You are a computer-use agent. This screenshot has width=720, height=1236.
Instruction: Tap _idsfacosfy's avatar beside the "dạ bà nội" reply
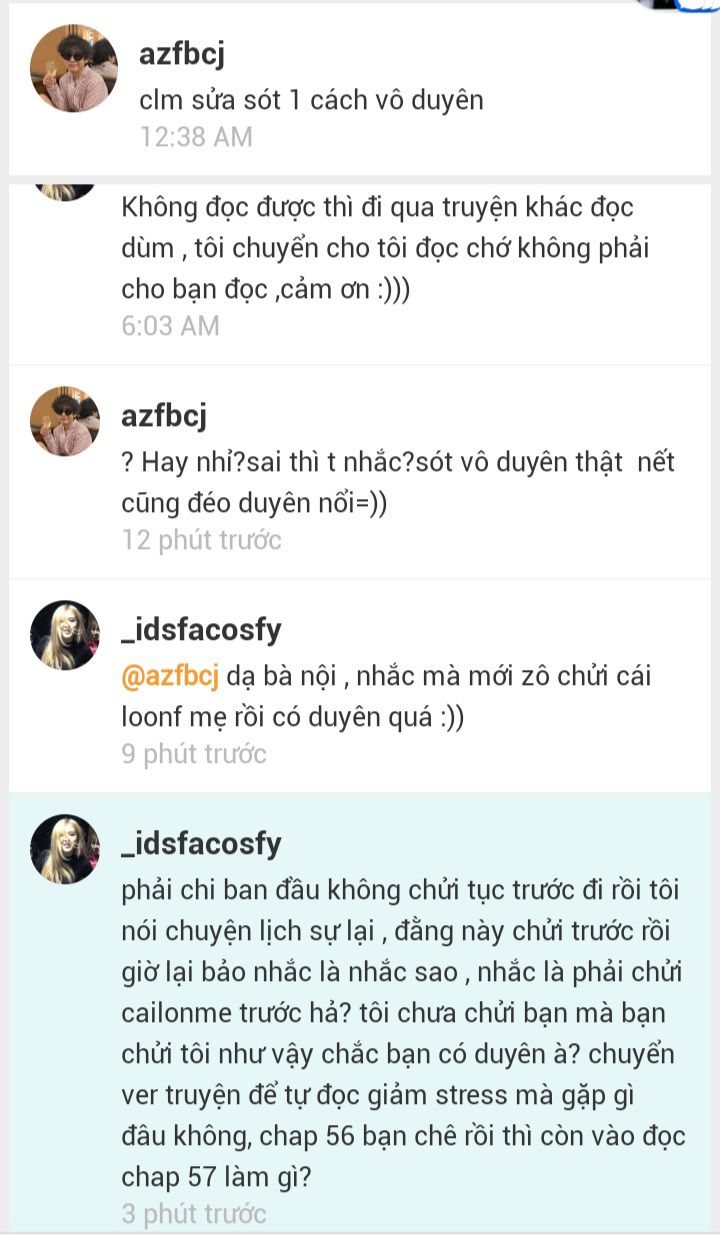66,635
